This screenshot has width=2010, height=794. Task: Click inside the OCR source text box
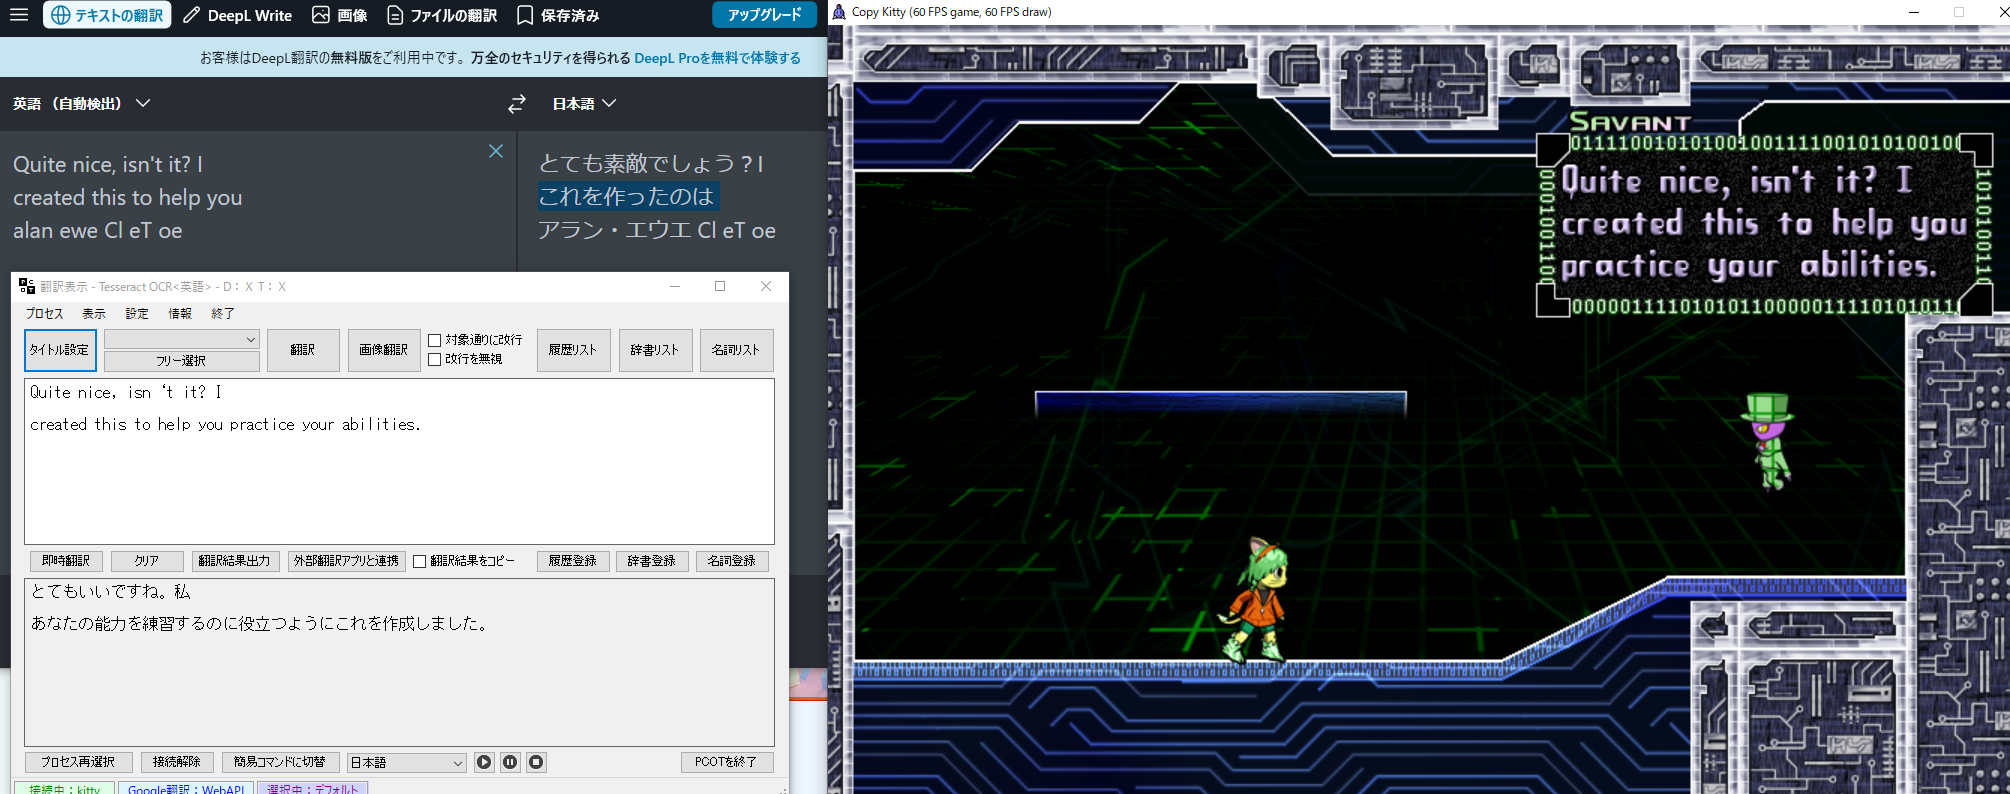pos(399,461)
